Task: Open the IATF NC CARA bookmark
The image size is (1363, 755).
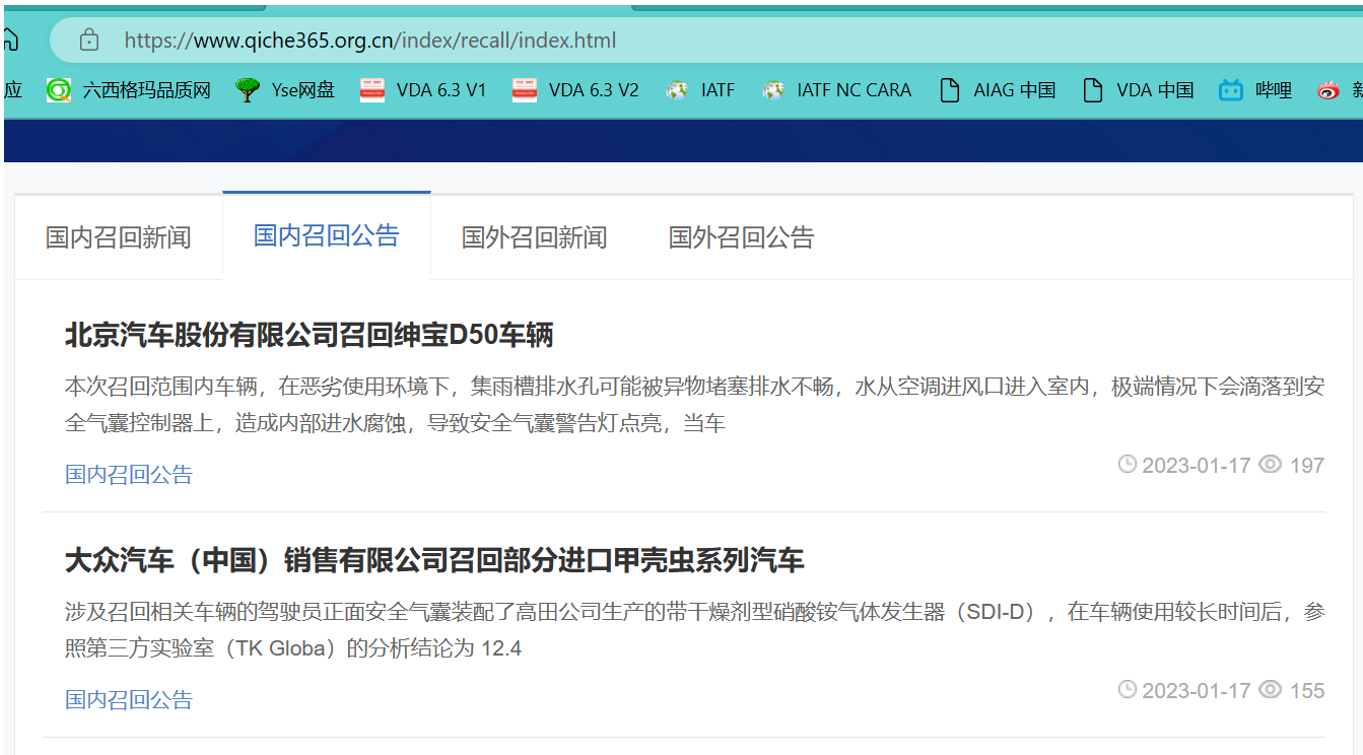Action: click(836, 90)
